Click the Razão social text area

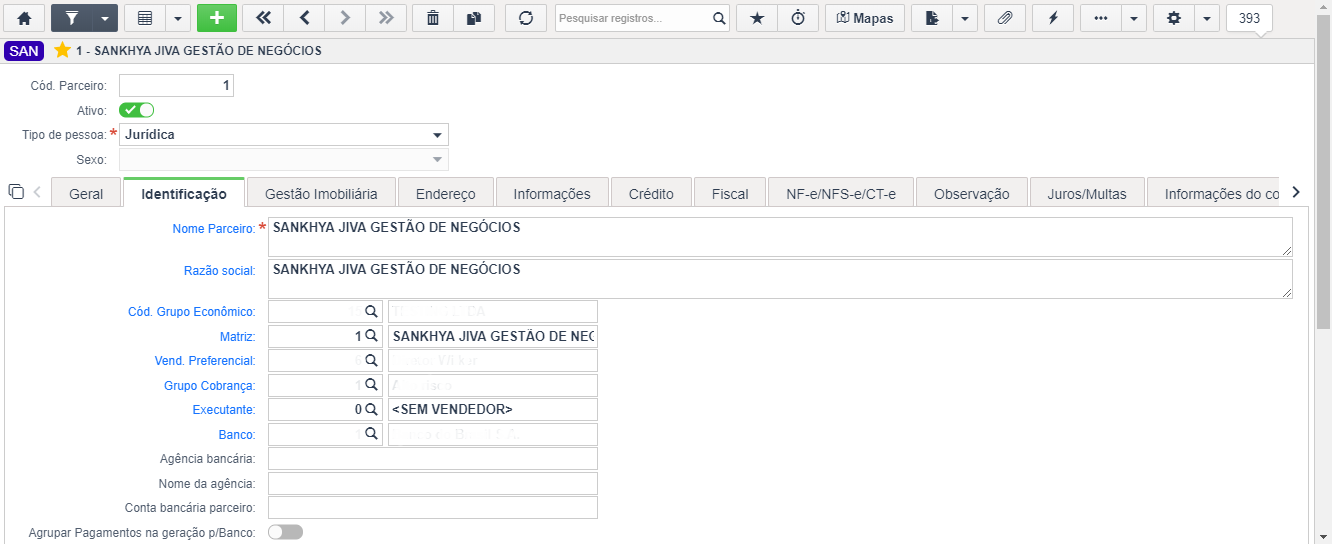(x=780, y=279)
